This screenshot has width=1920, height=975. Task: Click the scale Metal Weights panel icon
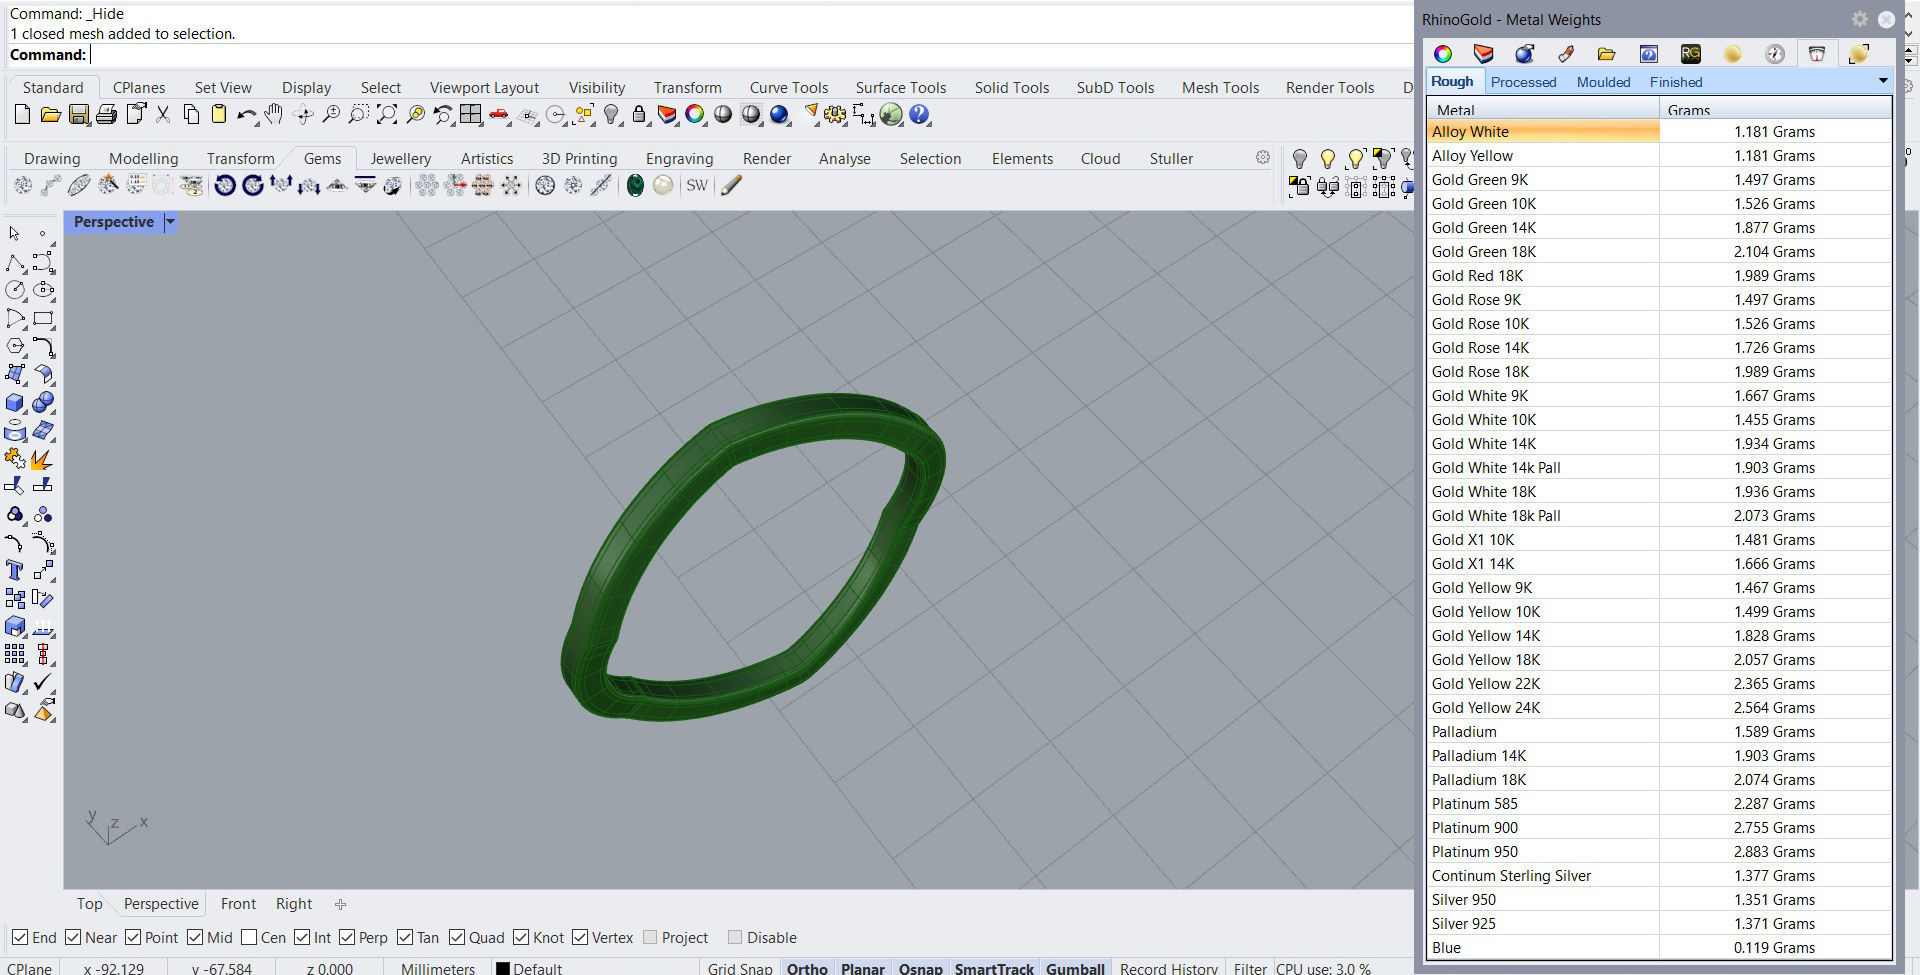click(1817, 54)
